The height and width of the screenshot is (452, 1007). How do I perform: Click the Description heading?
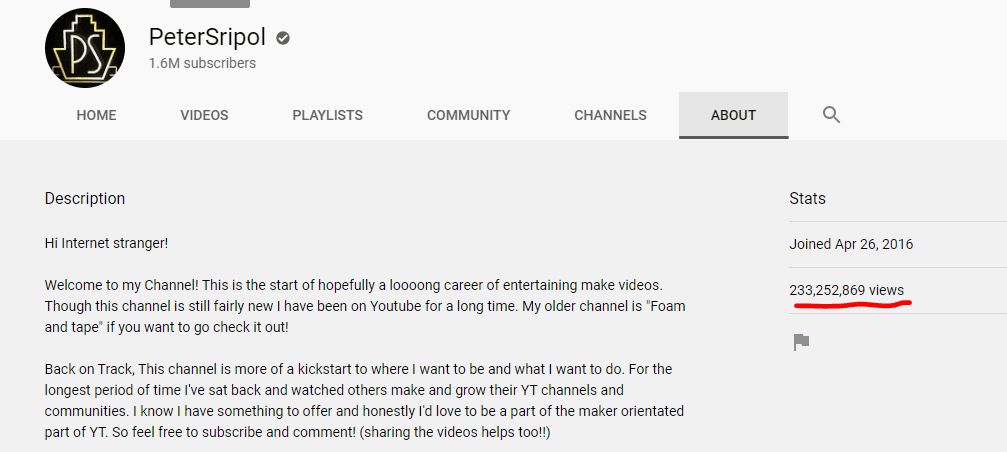click(85, 198)
